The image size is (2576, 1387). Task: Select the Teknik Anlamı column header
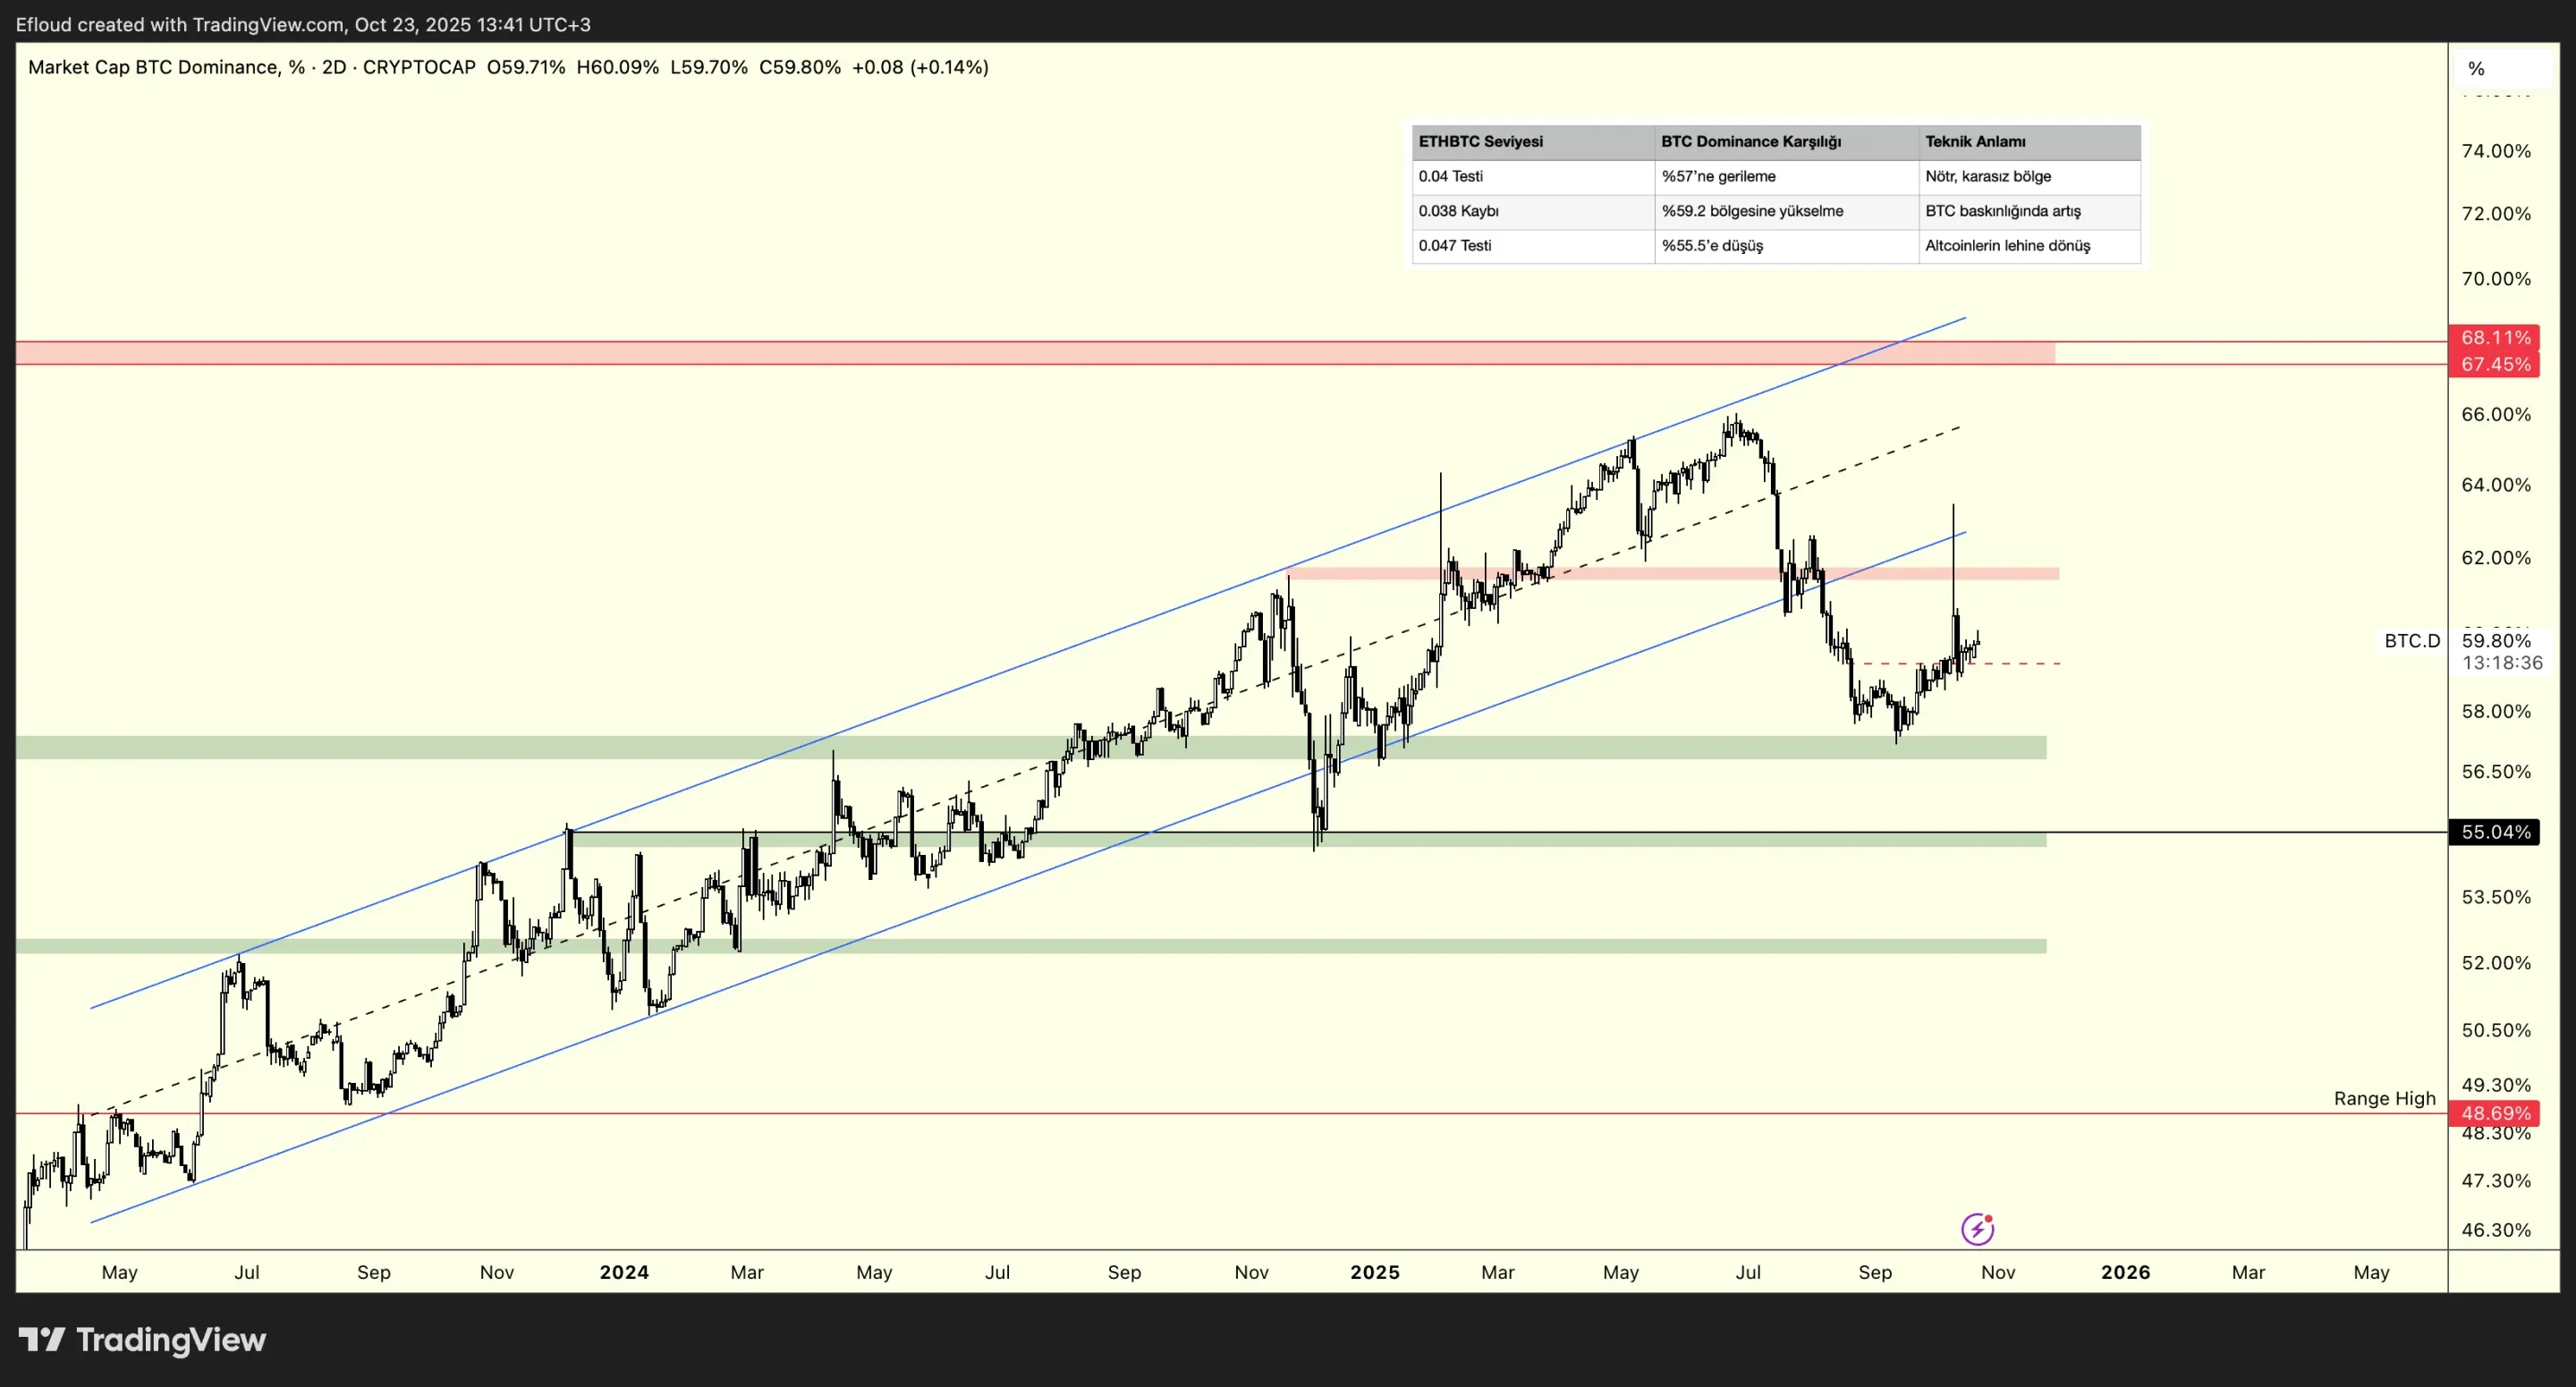click(x=1977, y=142)
